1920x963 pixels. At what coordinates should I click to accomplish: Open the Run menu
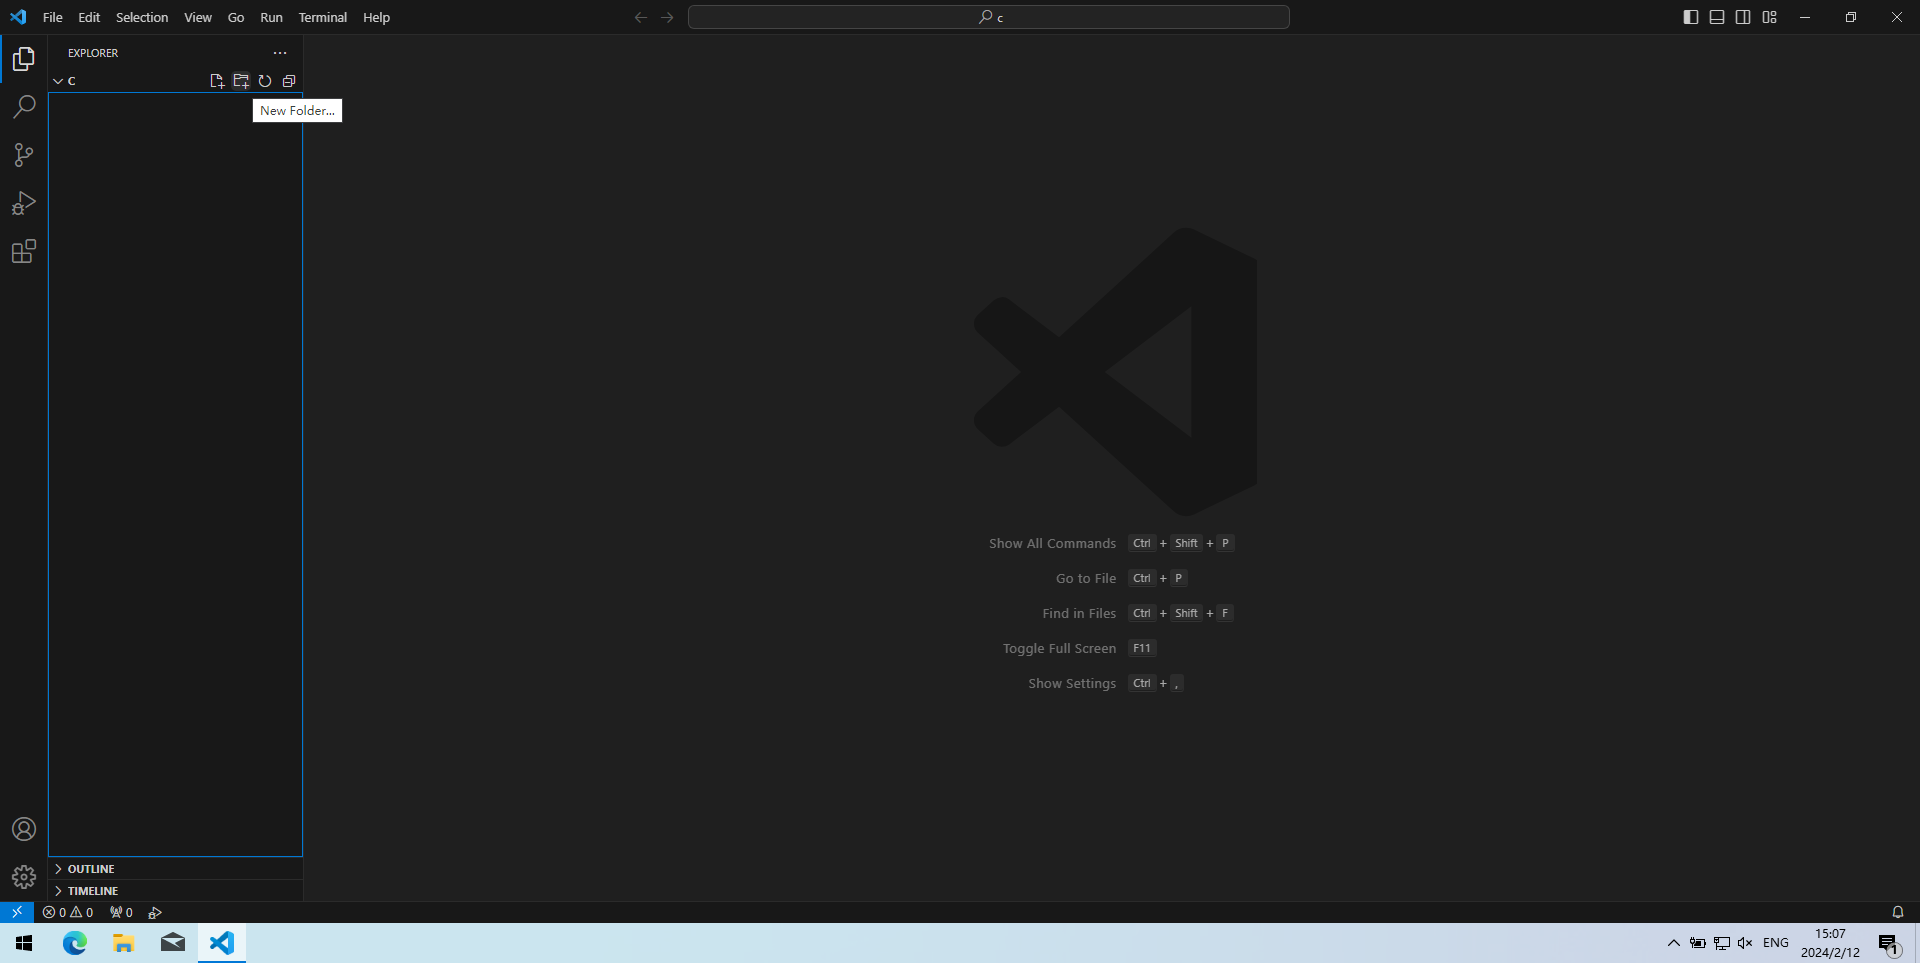pos(271,17)
